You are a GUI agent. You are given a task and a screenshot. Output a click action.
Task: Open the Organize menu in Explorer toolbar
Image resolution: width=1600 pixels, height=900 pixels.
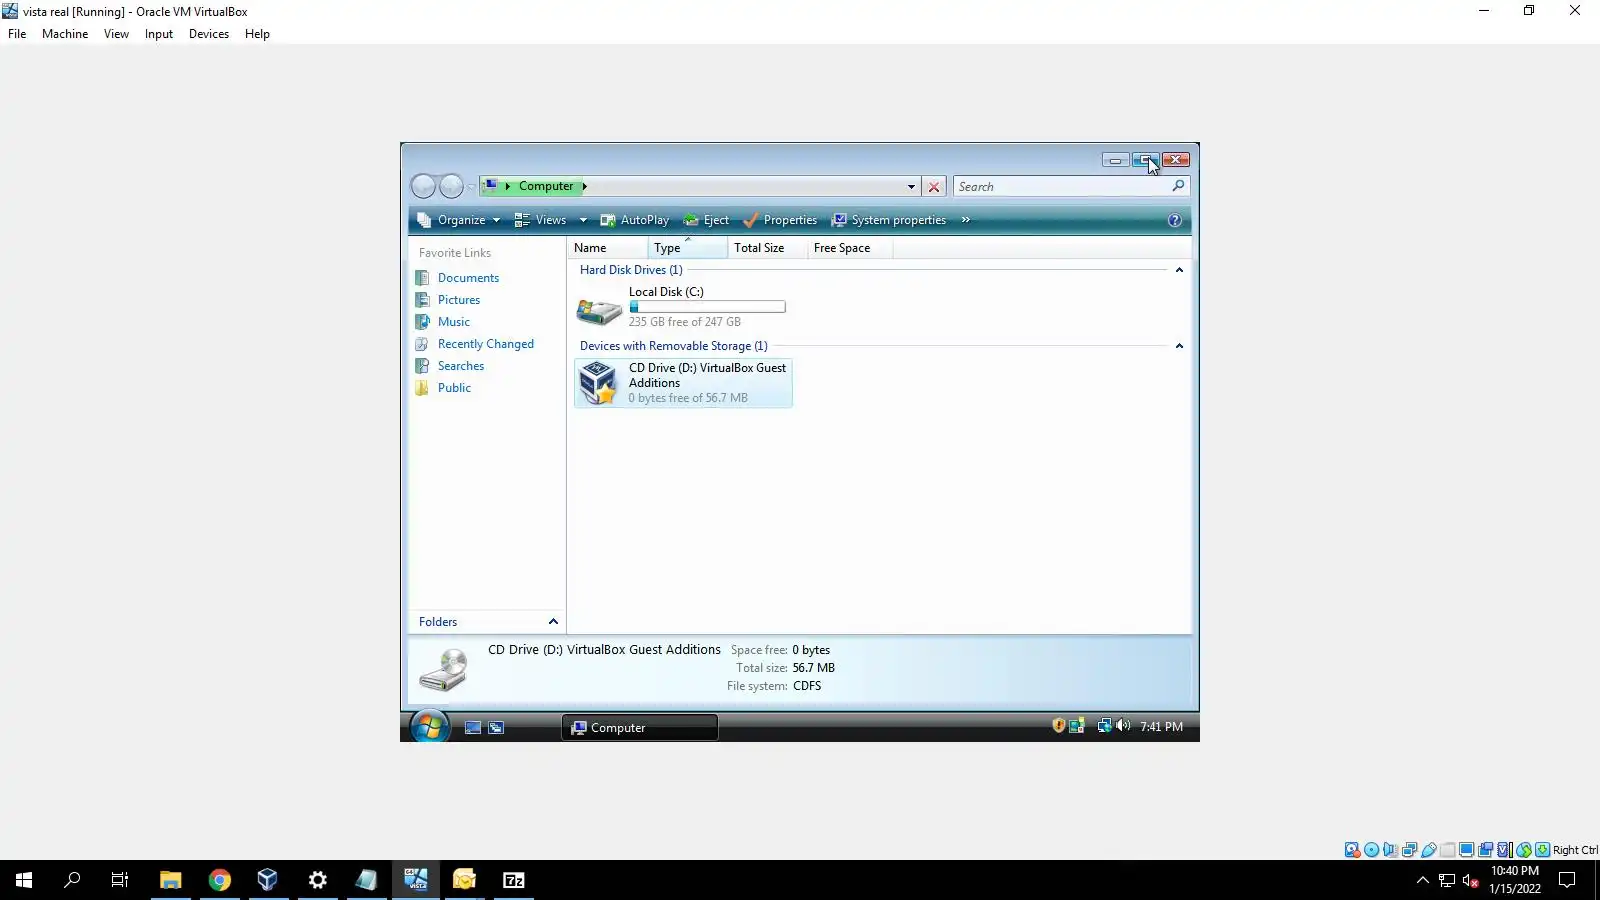click(458, 220)
